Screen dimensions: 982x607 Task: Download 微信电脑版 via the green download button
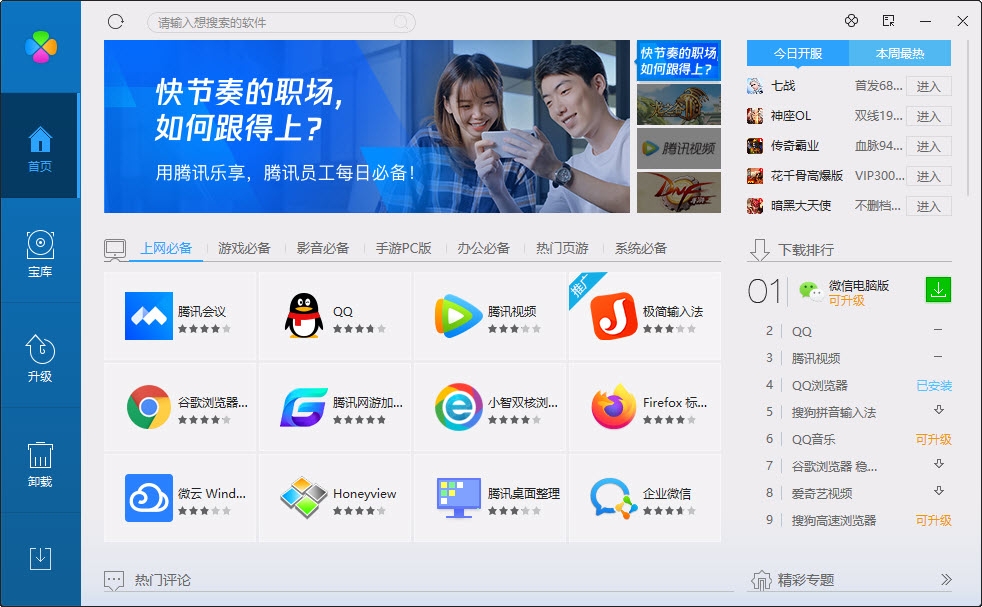point(937,291)
